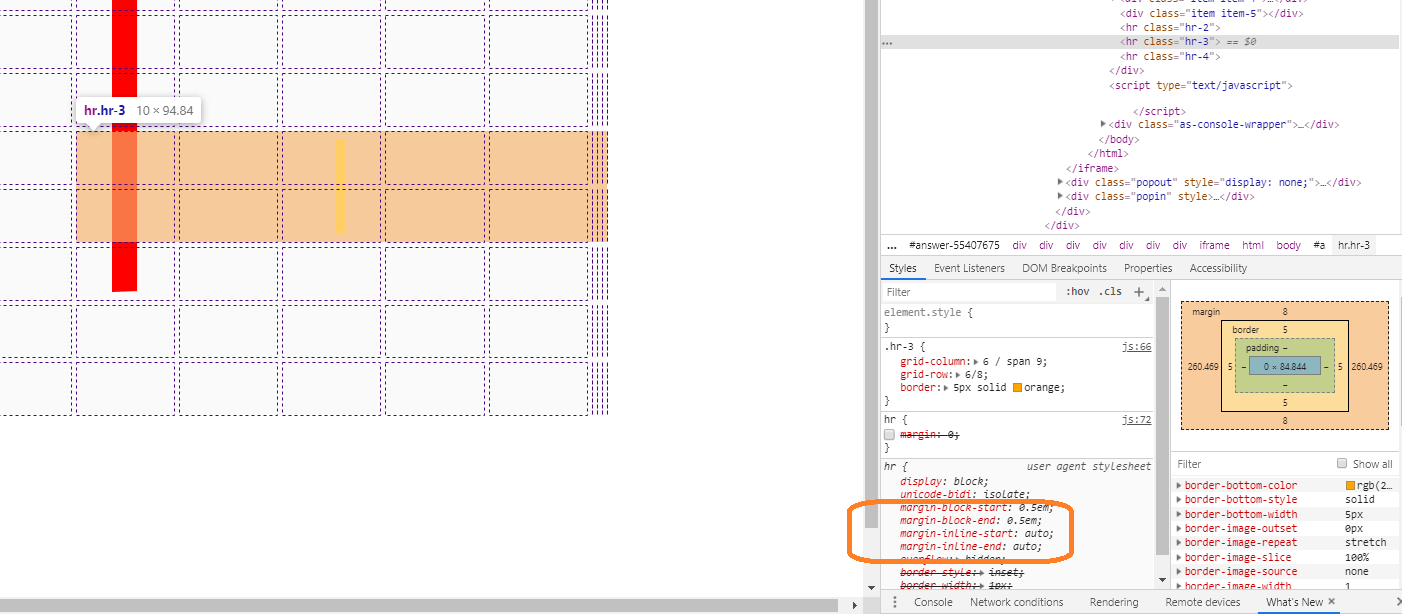
Task: Click the page's horizontal scrollbar right arrow
Action: [853, 605]
